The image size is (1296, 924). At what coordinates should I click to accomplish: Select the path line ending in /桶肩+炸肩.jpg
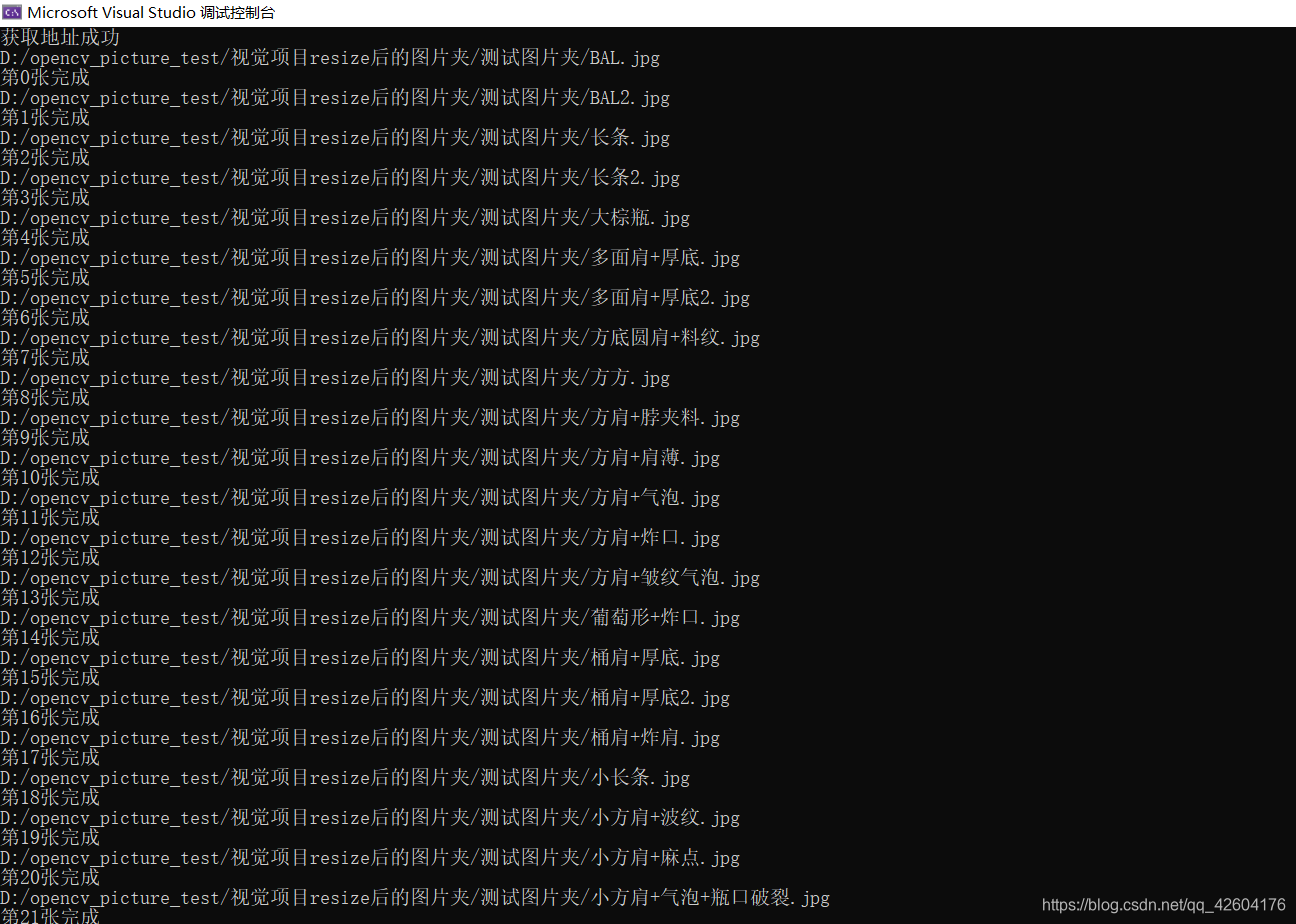pos(360,738)
